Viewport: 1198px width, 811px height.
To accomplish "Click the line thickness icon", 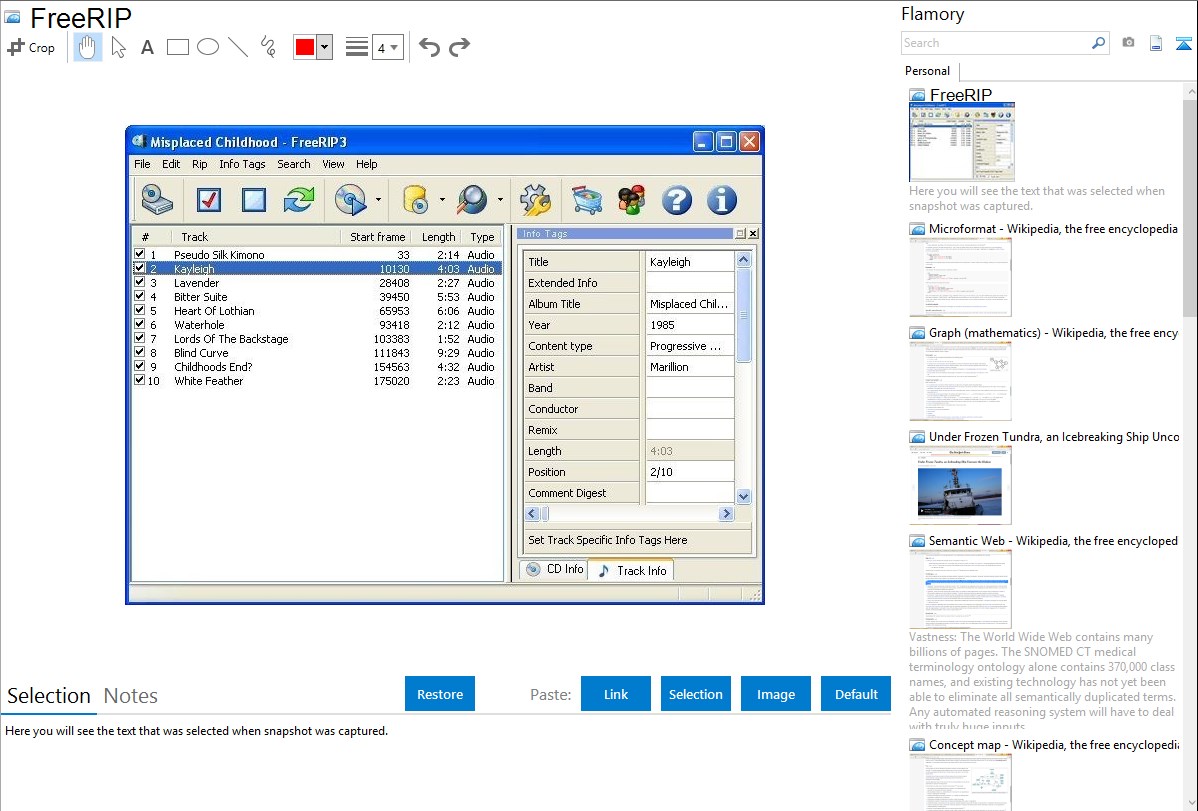I will point(356,47).
